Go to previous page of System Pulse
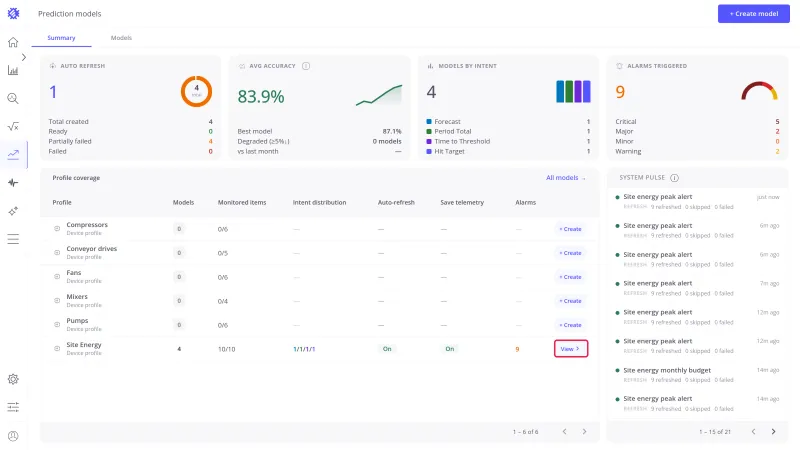The width and height of the screenshot is (800, 450). 754,432
